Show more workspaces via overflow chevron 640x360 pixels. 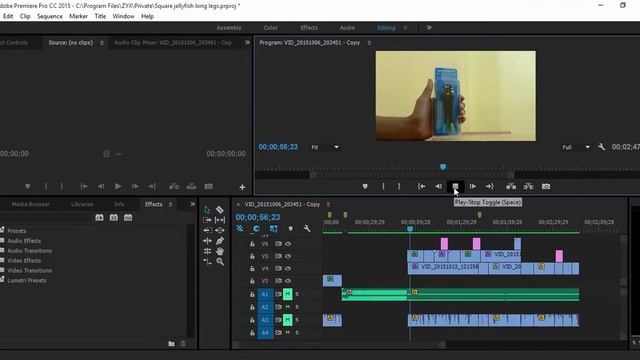pos(429,28)
